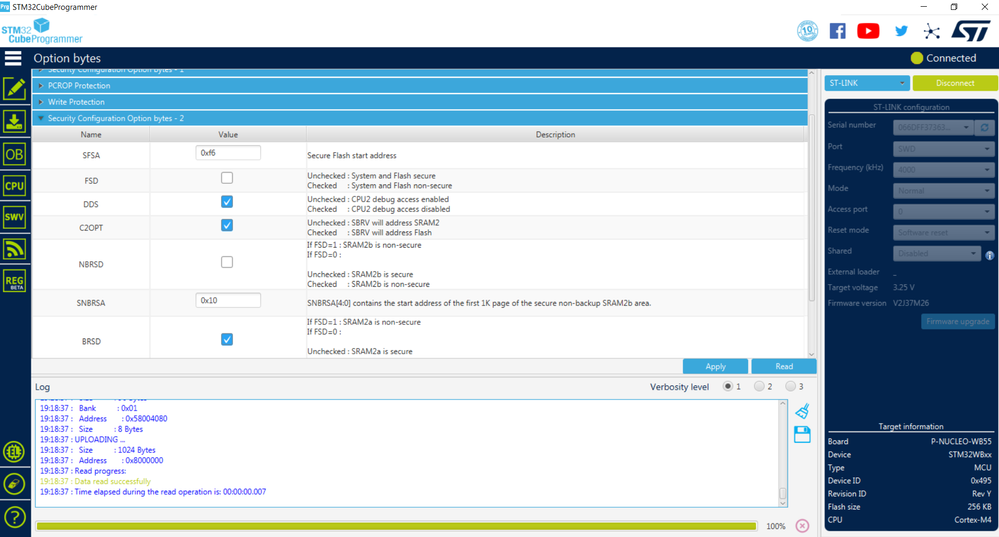
Task: Click the Firmware upgrade button
Action: pos(958,322)
